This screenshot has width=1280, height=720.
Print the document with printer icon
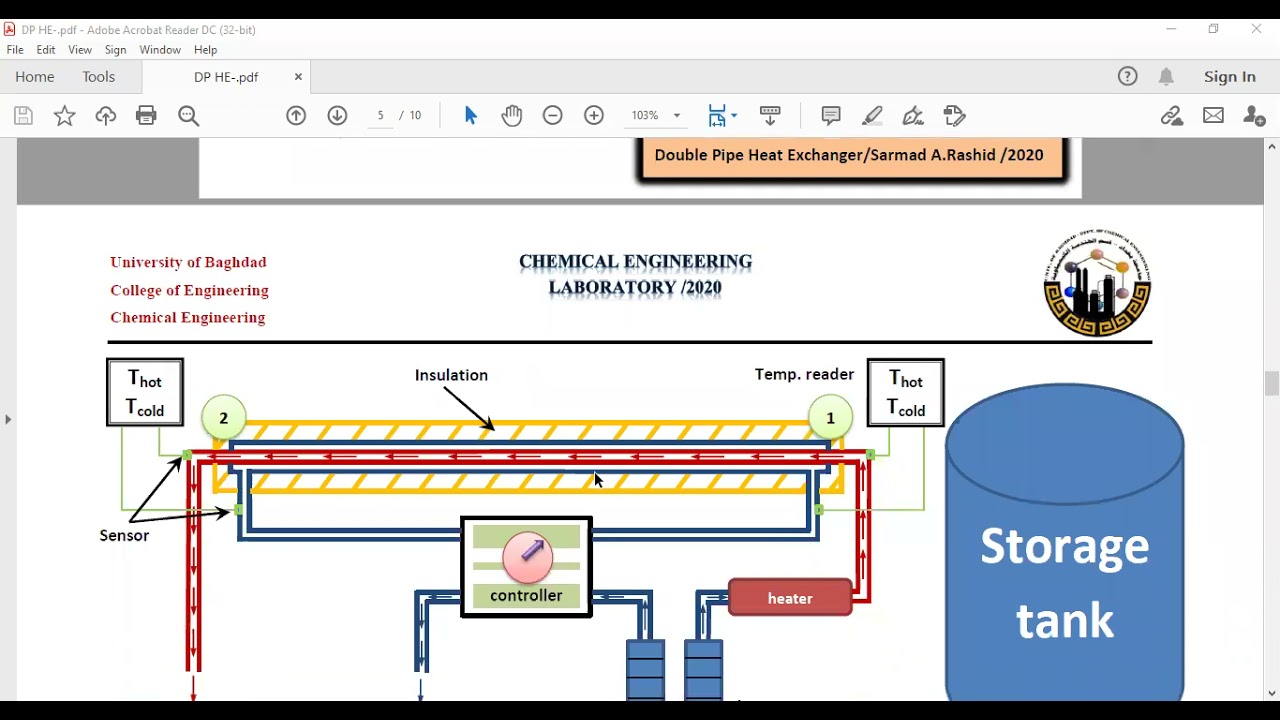(x=147, y=116)
